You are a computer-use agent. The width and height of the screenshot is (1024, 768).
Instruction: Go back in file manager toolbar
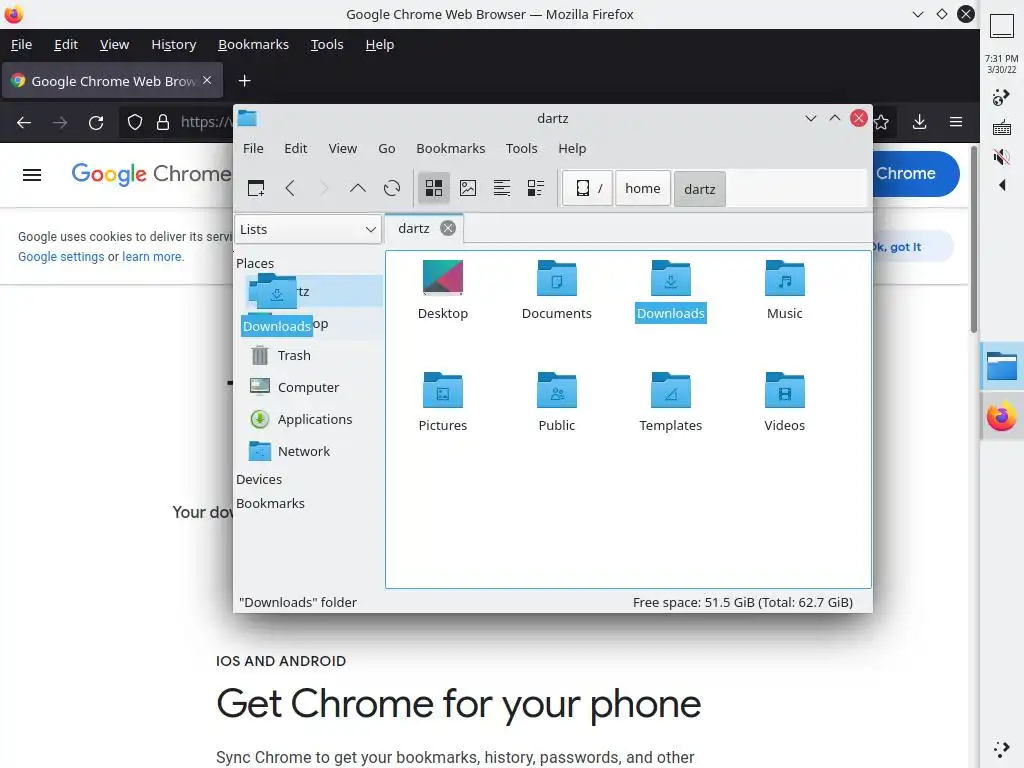290,189
